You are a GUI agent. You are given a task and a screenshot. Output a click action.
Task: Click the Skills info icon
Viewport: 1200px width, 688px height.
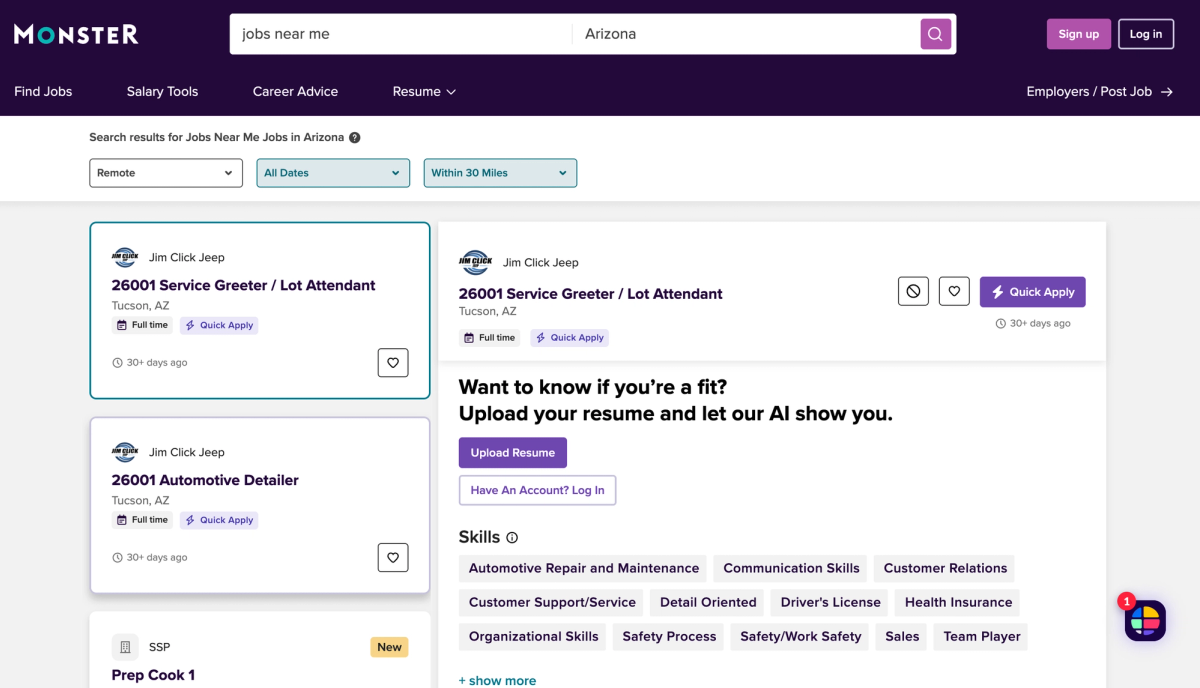click(x=512, y=538)
